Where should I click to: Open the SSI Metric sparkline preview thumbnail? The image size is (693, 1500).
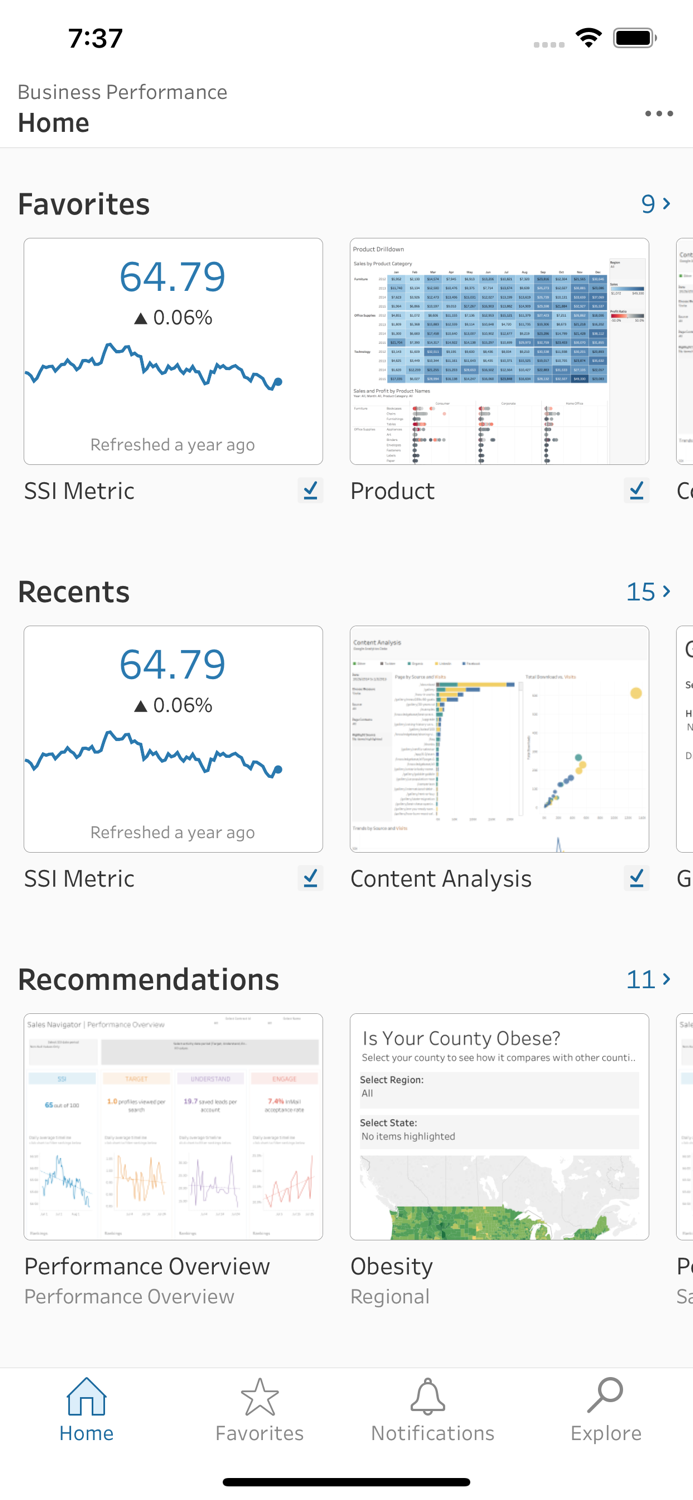(x=172, y=352)
